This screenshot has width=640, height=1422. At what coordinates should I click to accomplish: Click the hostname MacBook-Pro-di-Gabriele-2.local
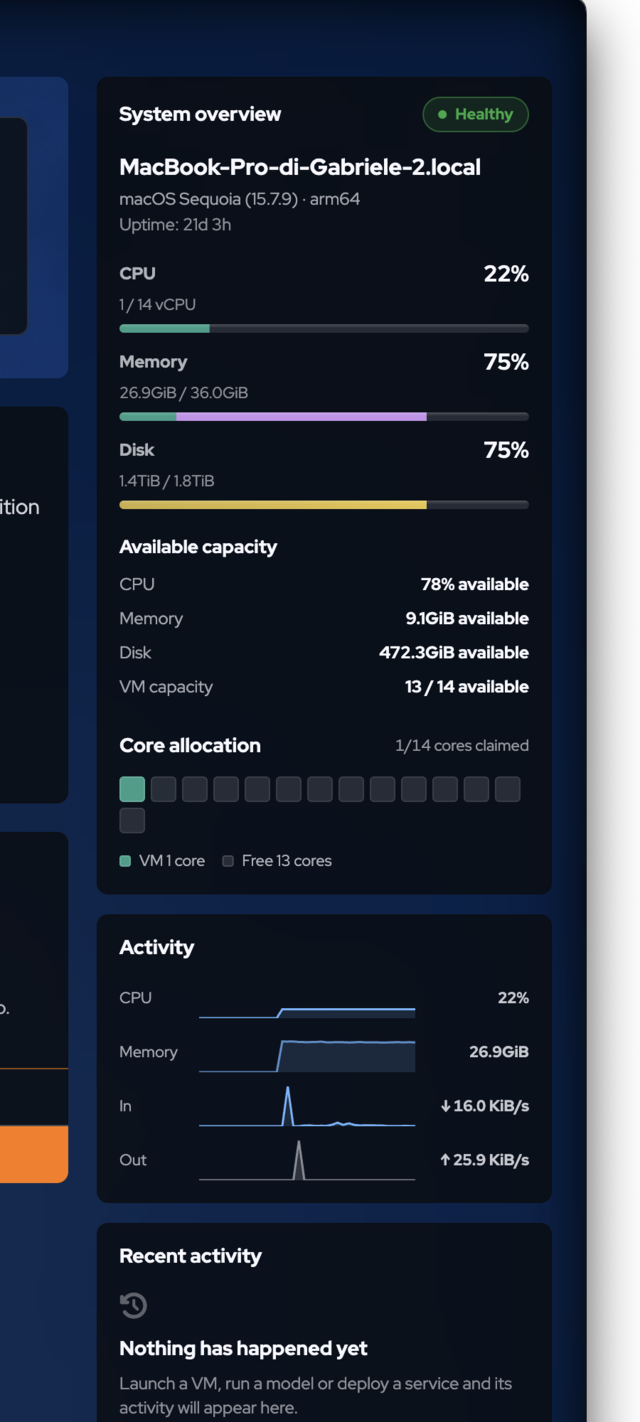coord(300,167)
